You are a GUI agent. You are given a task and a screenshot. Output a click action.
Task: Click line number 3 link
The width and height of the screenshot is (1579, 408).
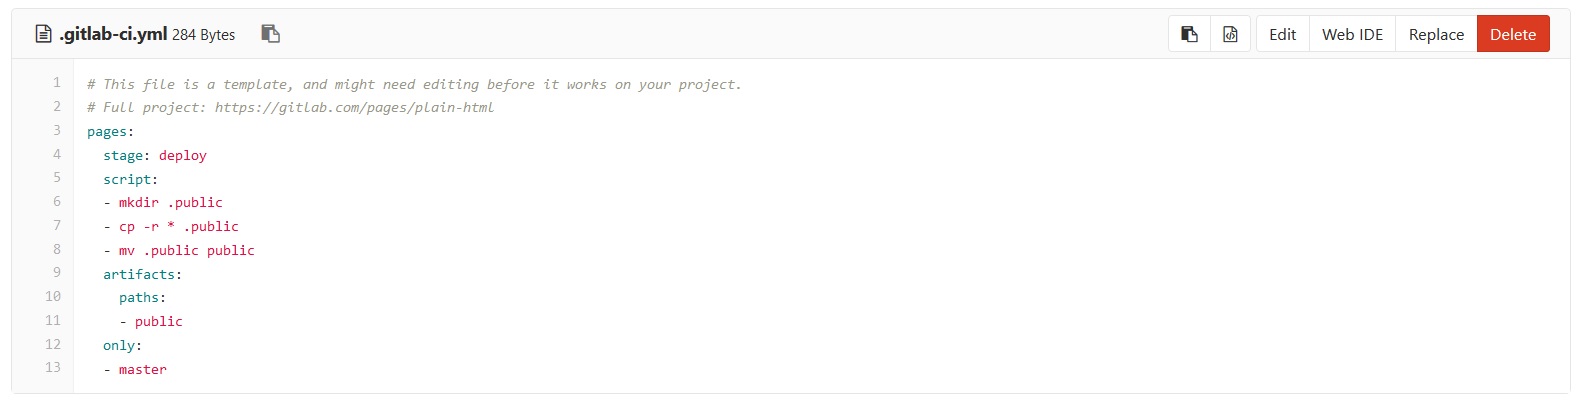[57, 130]
